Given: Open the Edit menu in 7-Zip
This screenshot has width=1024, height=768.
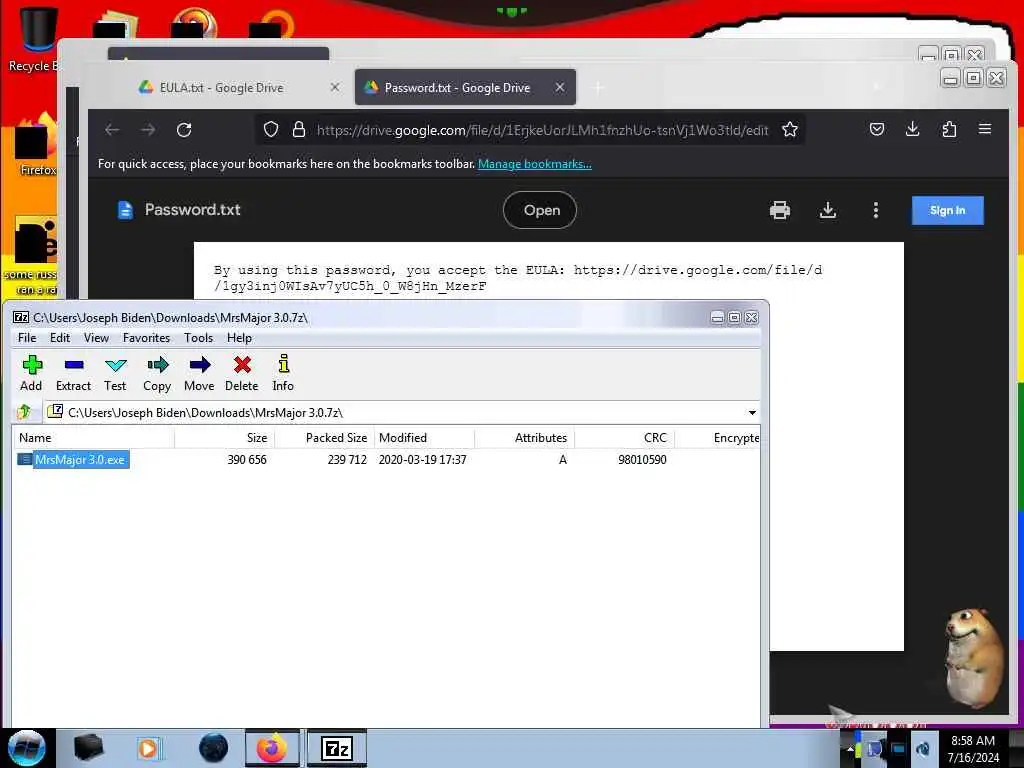Looking at the screenshot, I should point(59,338).
